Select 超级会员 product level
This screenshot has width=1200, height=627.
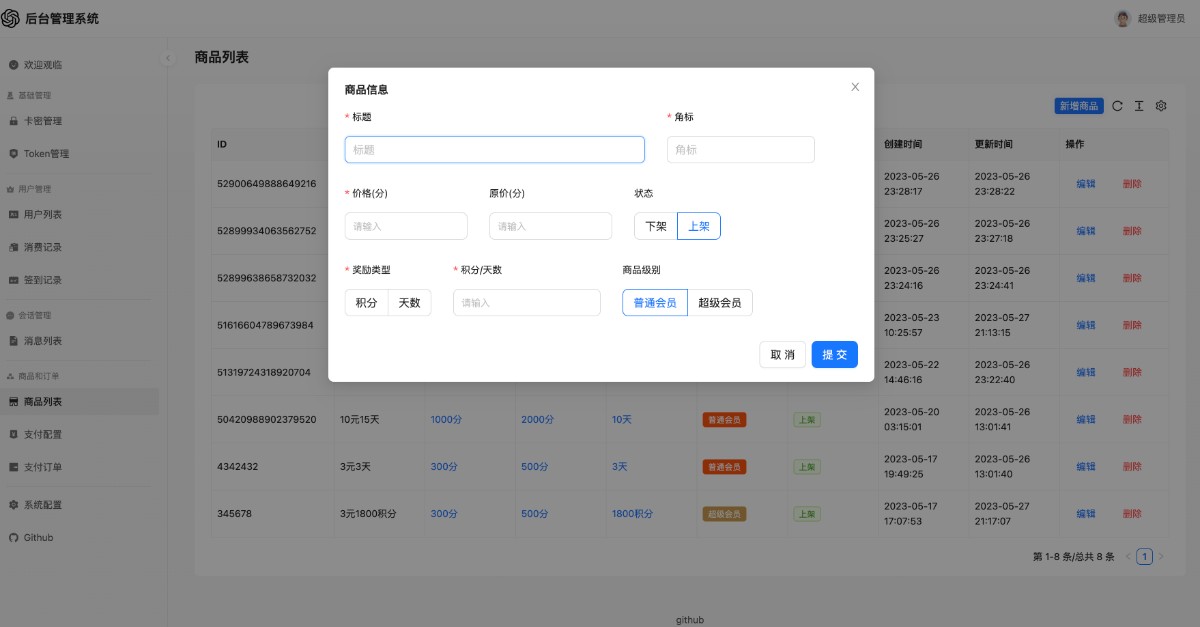coord(720,303)
